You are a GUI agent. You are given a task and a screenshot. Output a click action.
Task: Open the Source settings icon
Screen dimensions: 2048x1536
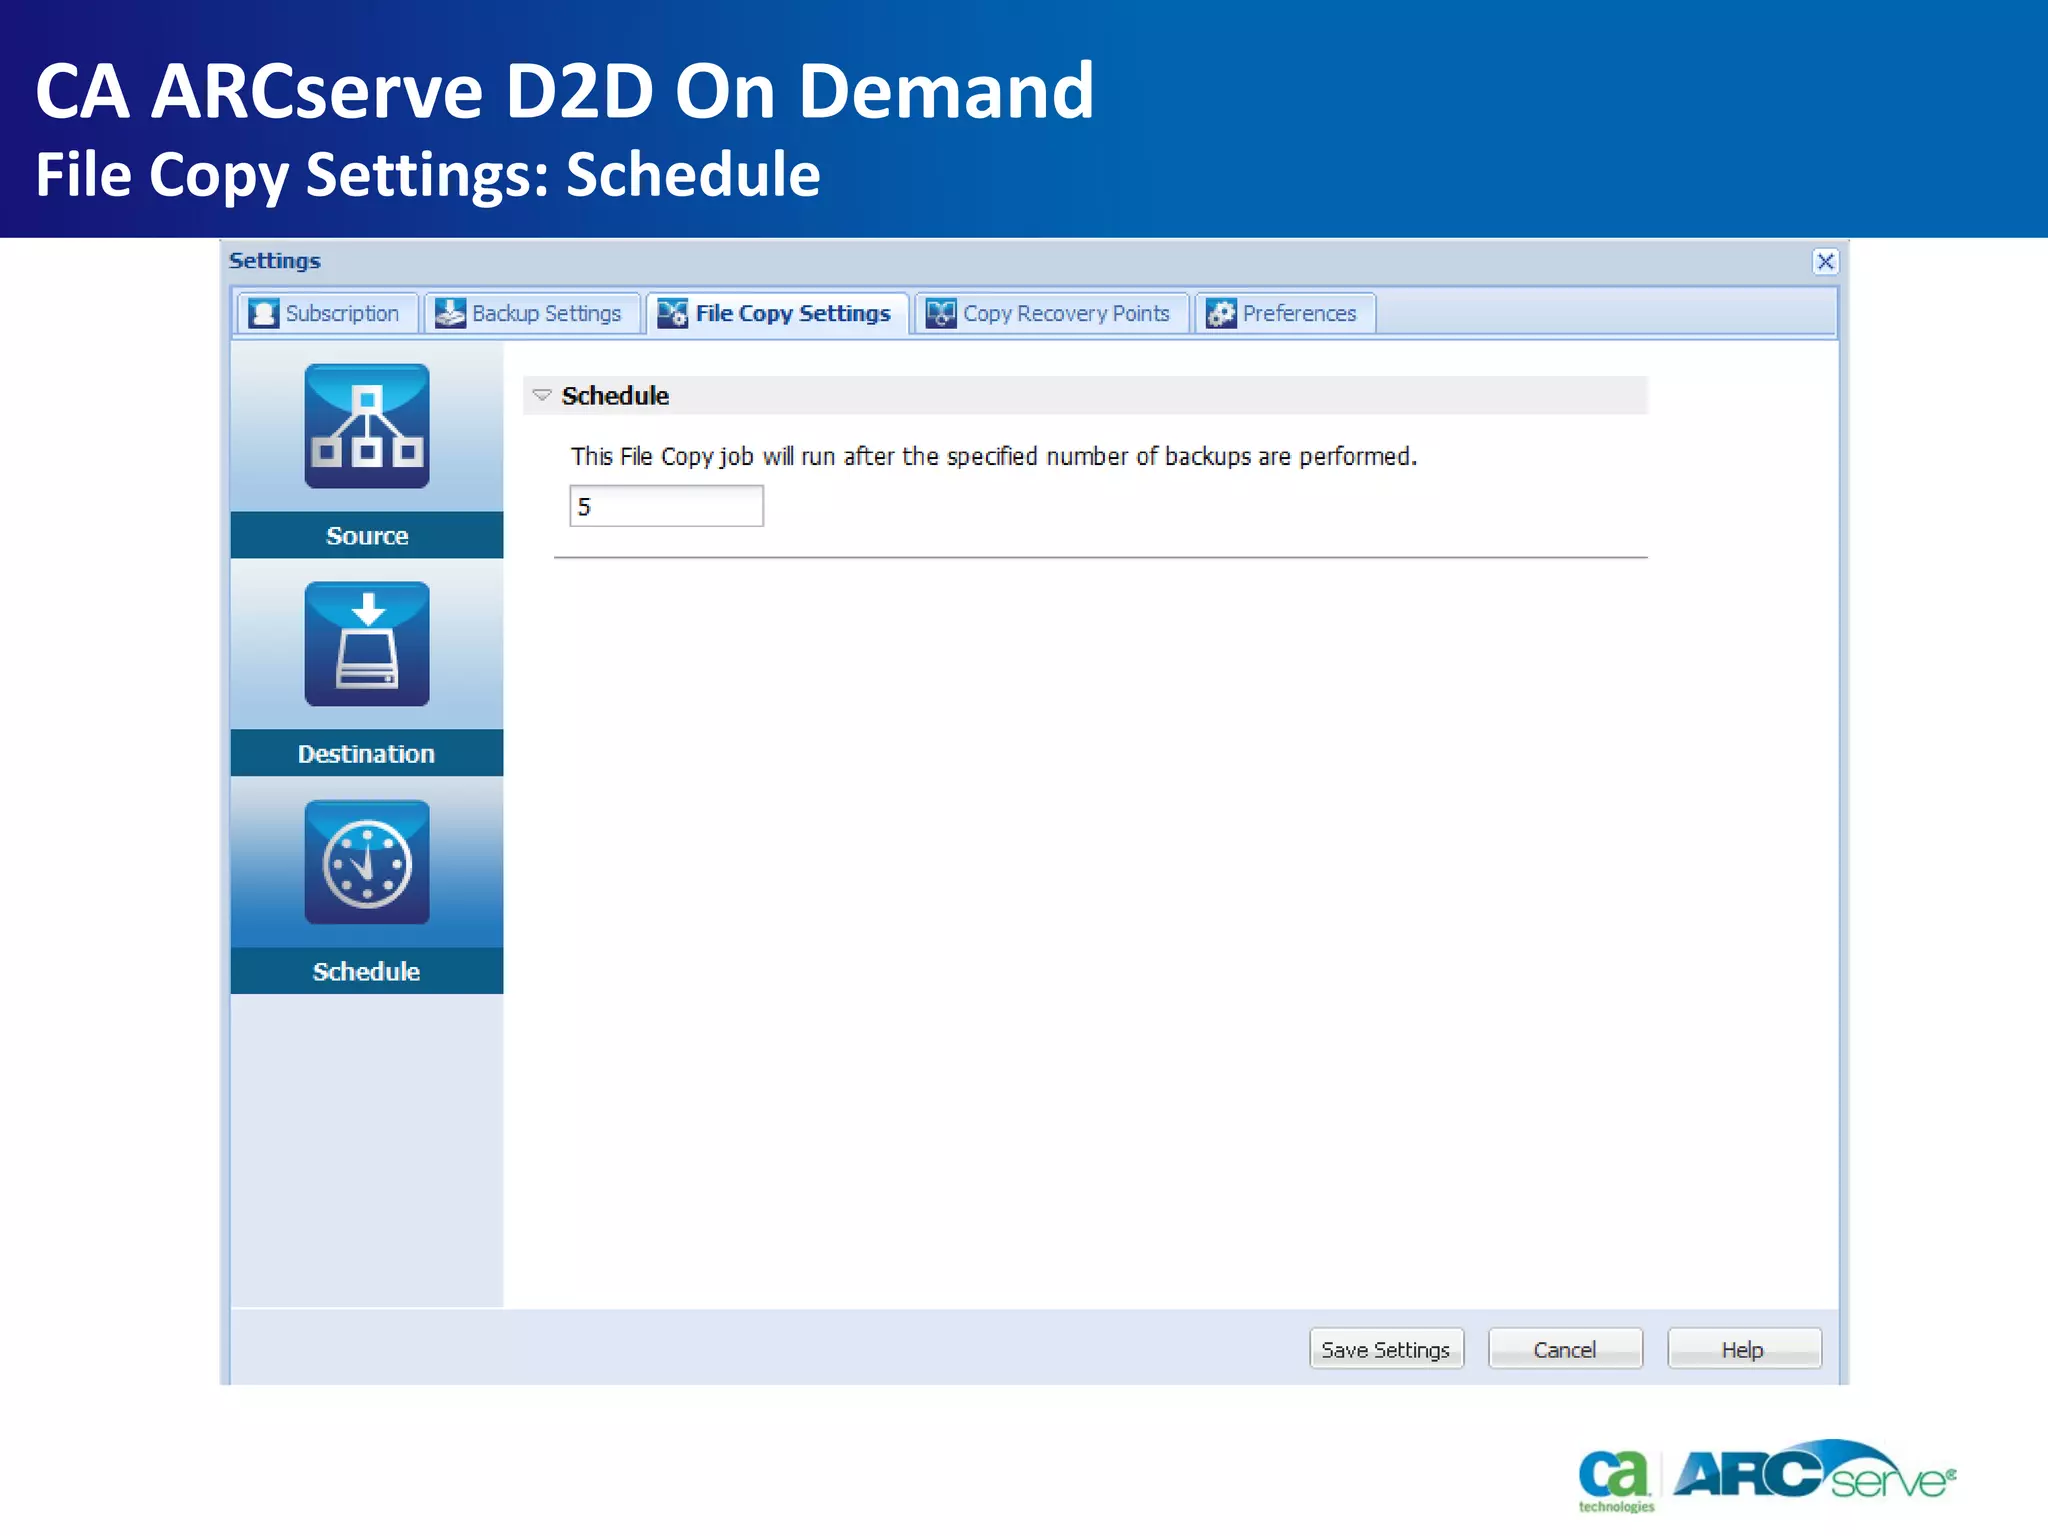(x=367, y=426)
